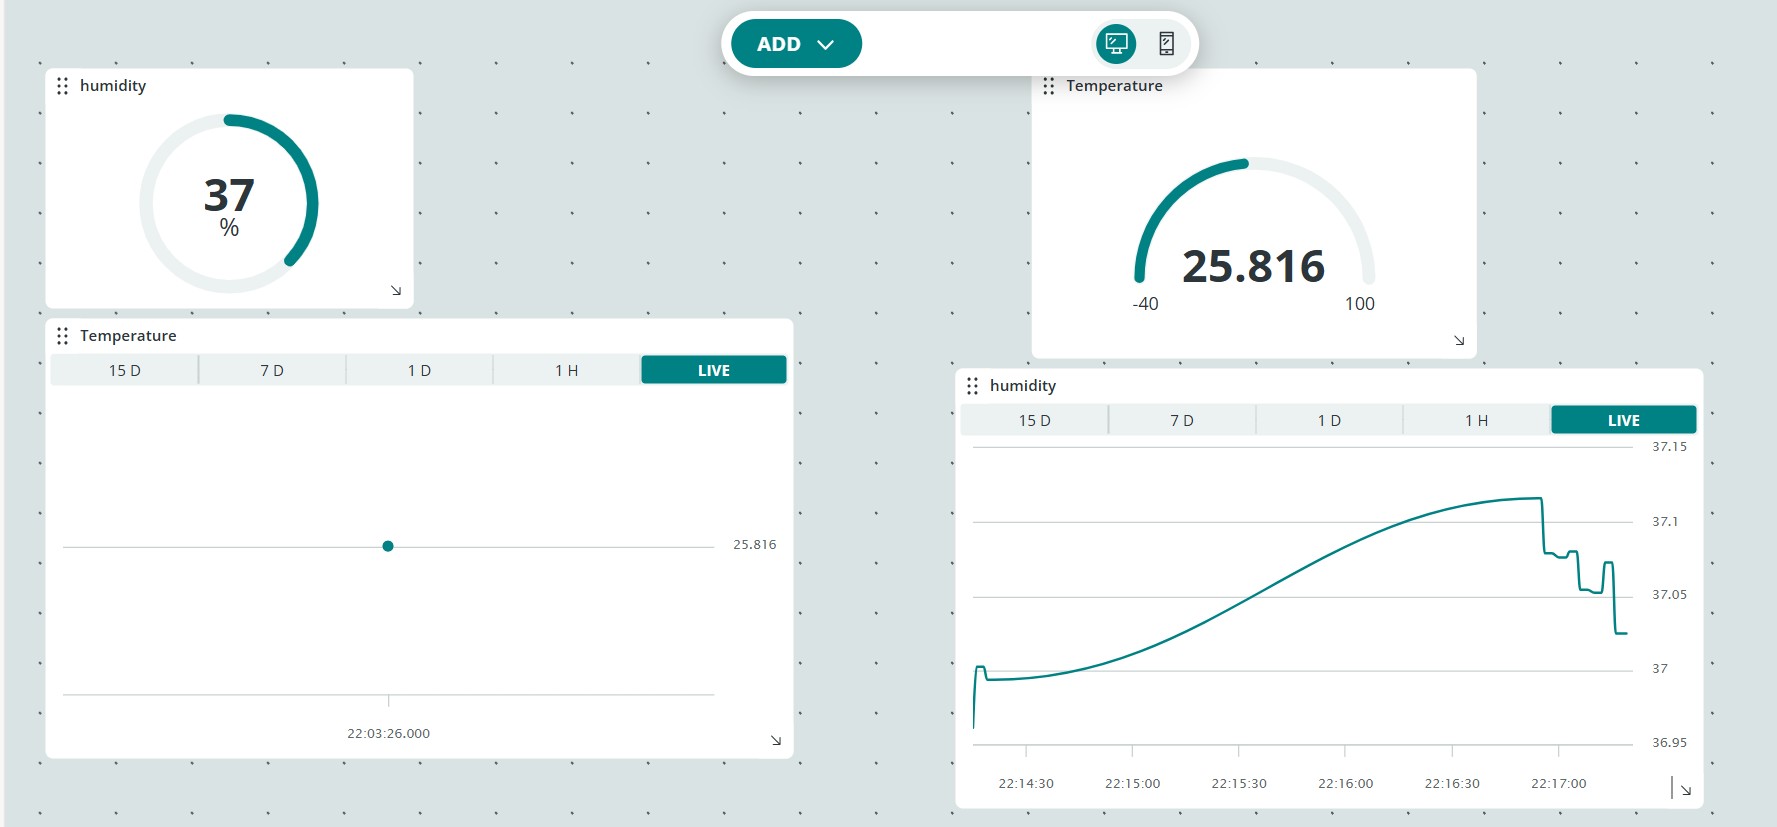
Task: Click the 25.816 axis label on Temperature chart
Action: pos(755,545)
